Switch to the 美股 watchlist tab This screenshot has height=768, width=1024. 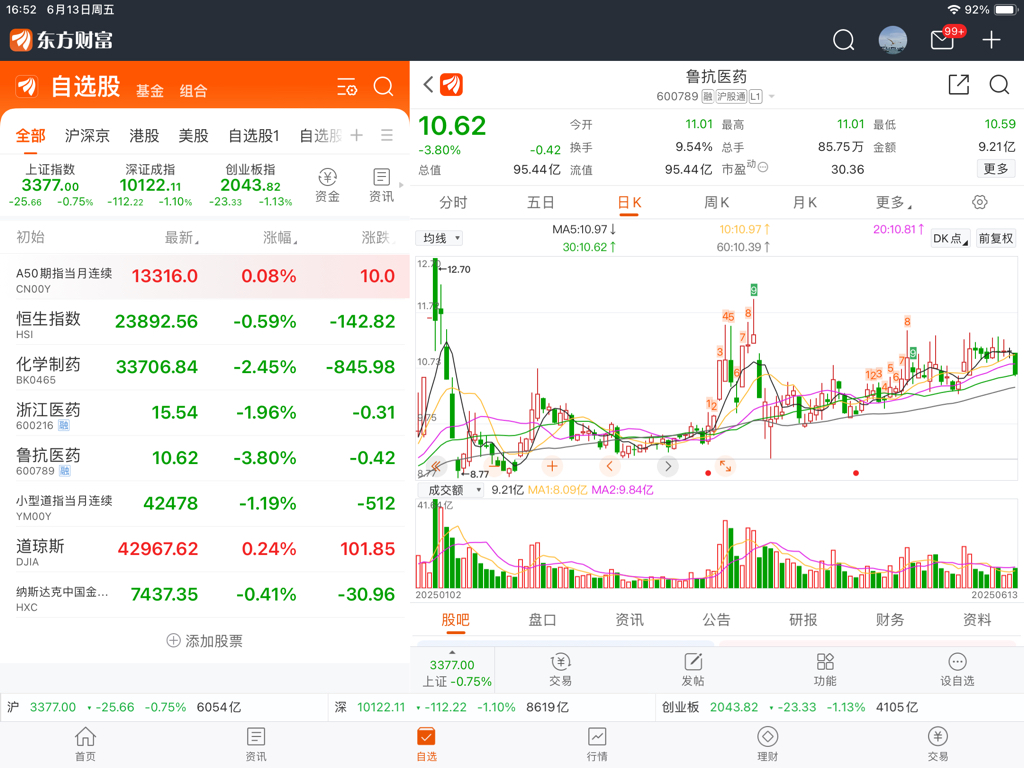click(x=193, y=135)
